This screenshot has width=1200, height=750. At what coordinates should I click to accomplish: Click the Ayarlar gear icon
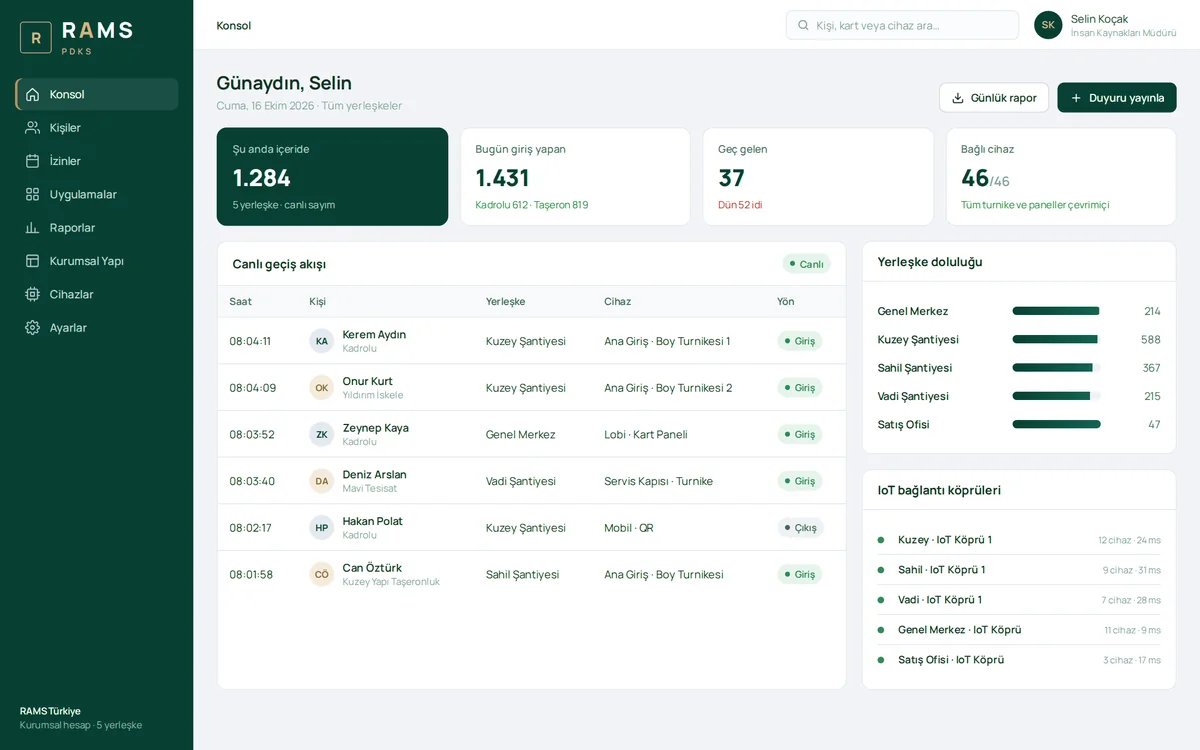tap(33, 327)
